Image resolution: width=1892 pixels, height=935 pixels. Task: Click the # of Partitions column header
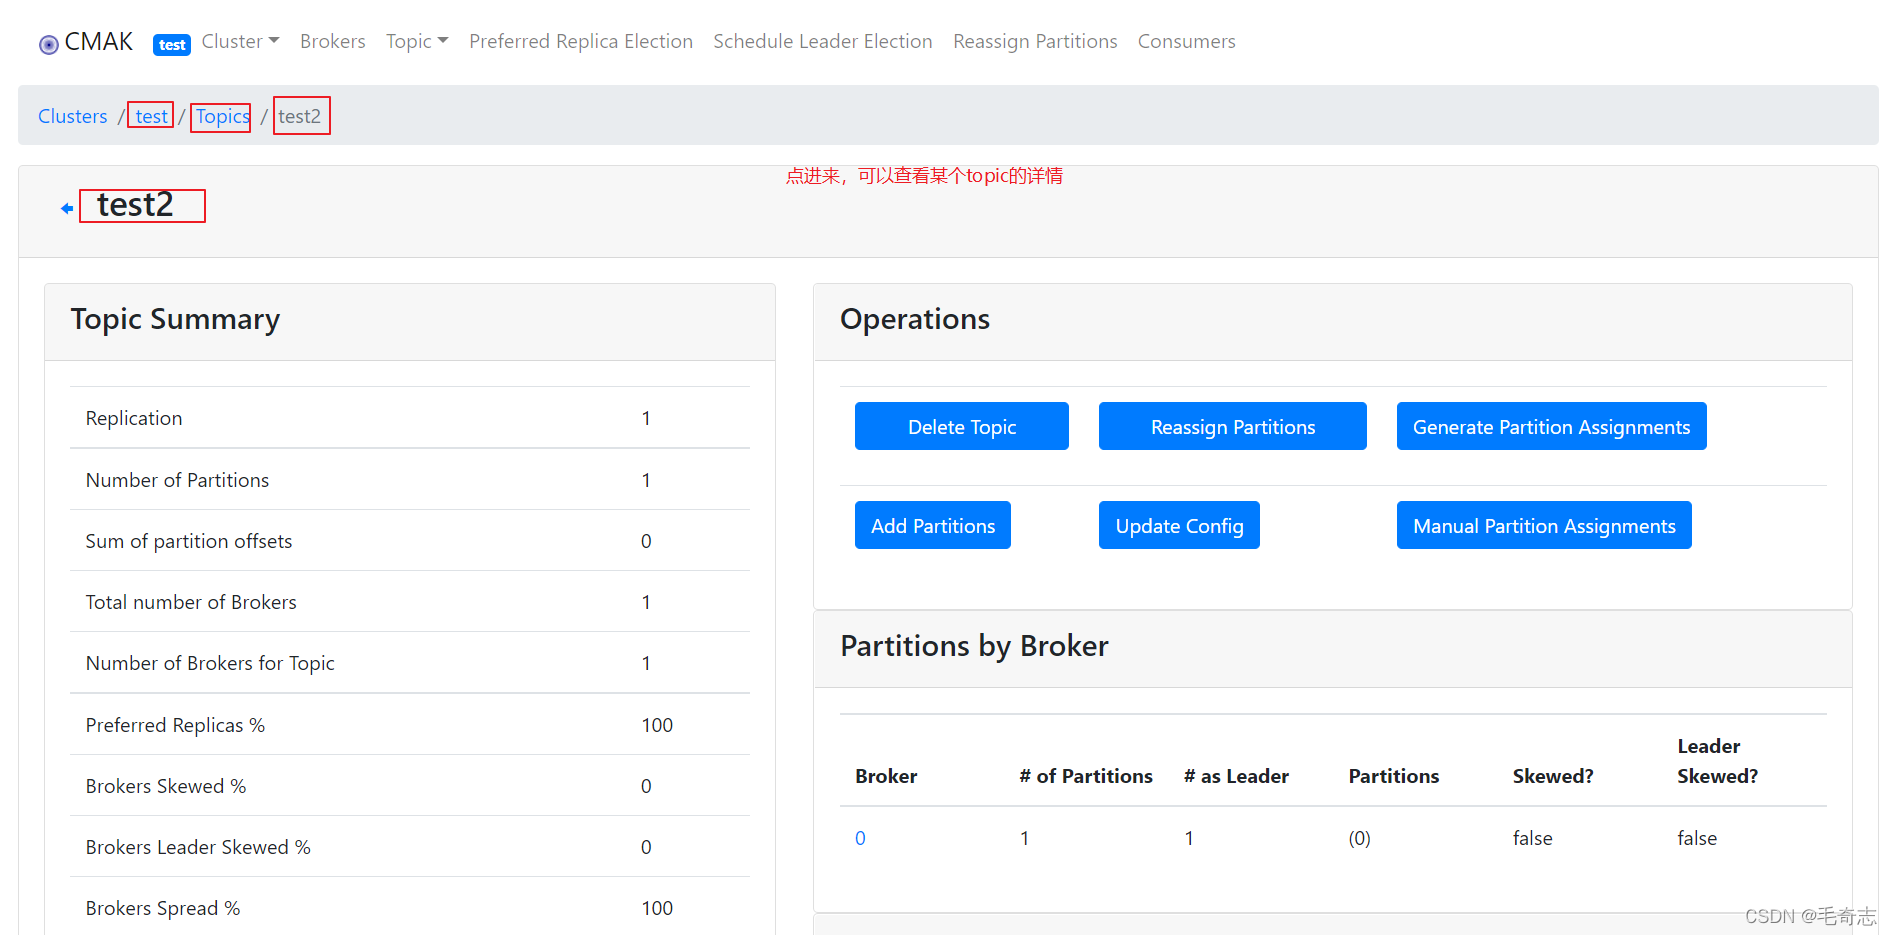coord(1086,776)
